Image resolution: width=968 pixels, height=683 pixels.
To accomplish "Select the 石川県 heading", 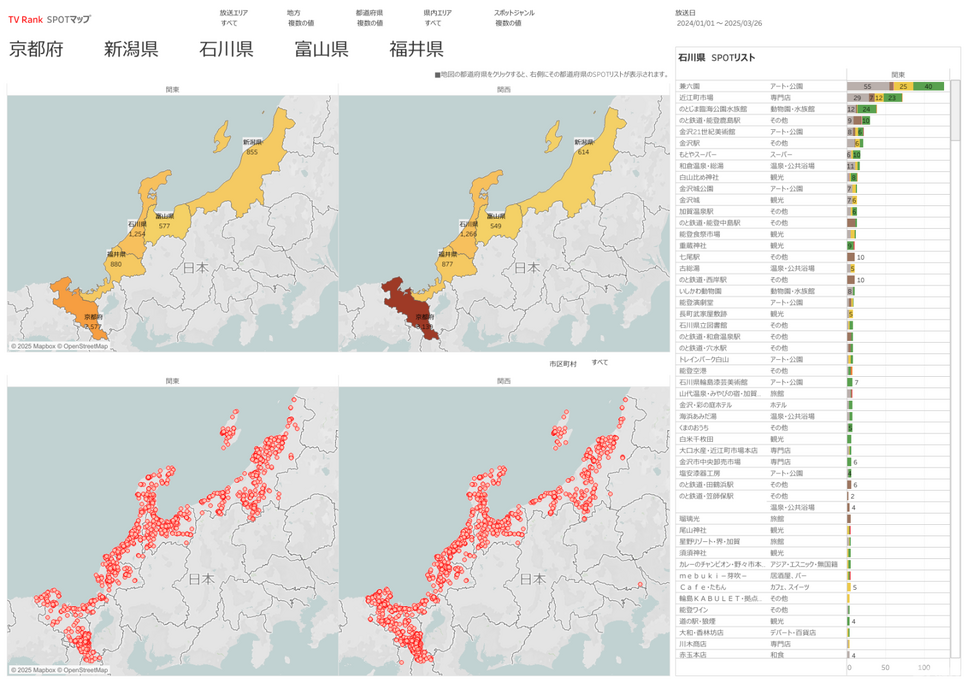I will tap(225, 50).
